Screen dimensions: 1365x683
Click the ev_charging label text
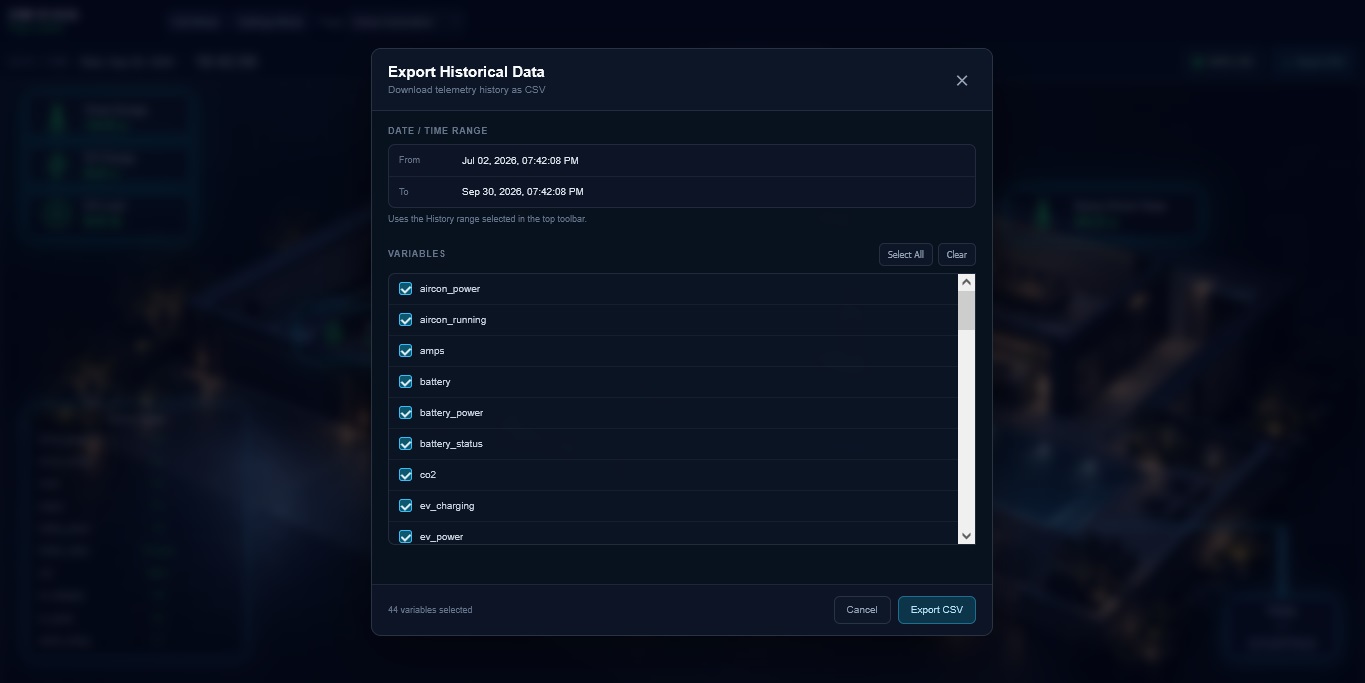pyautogui.click(x=447, y=506)
